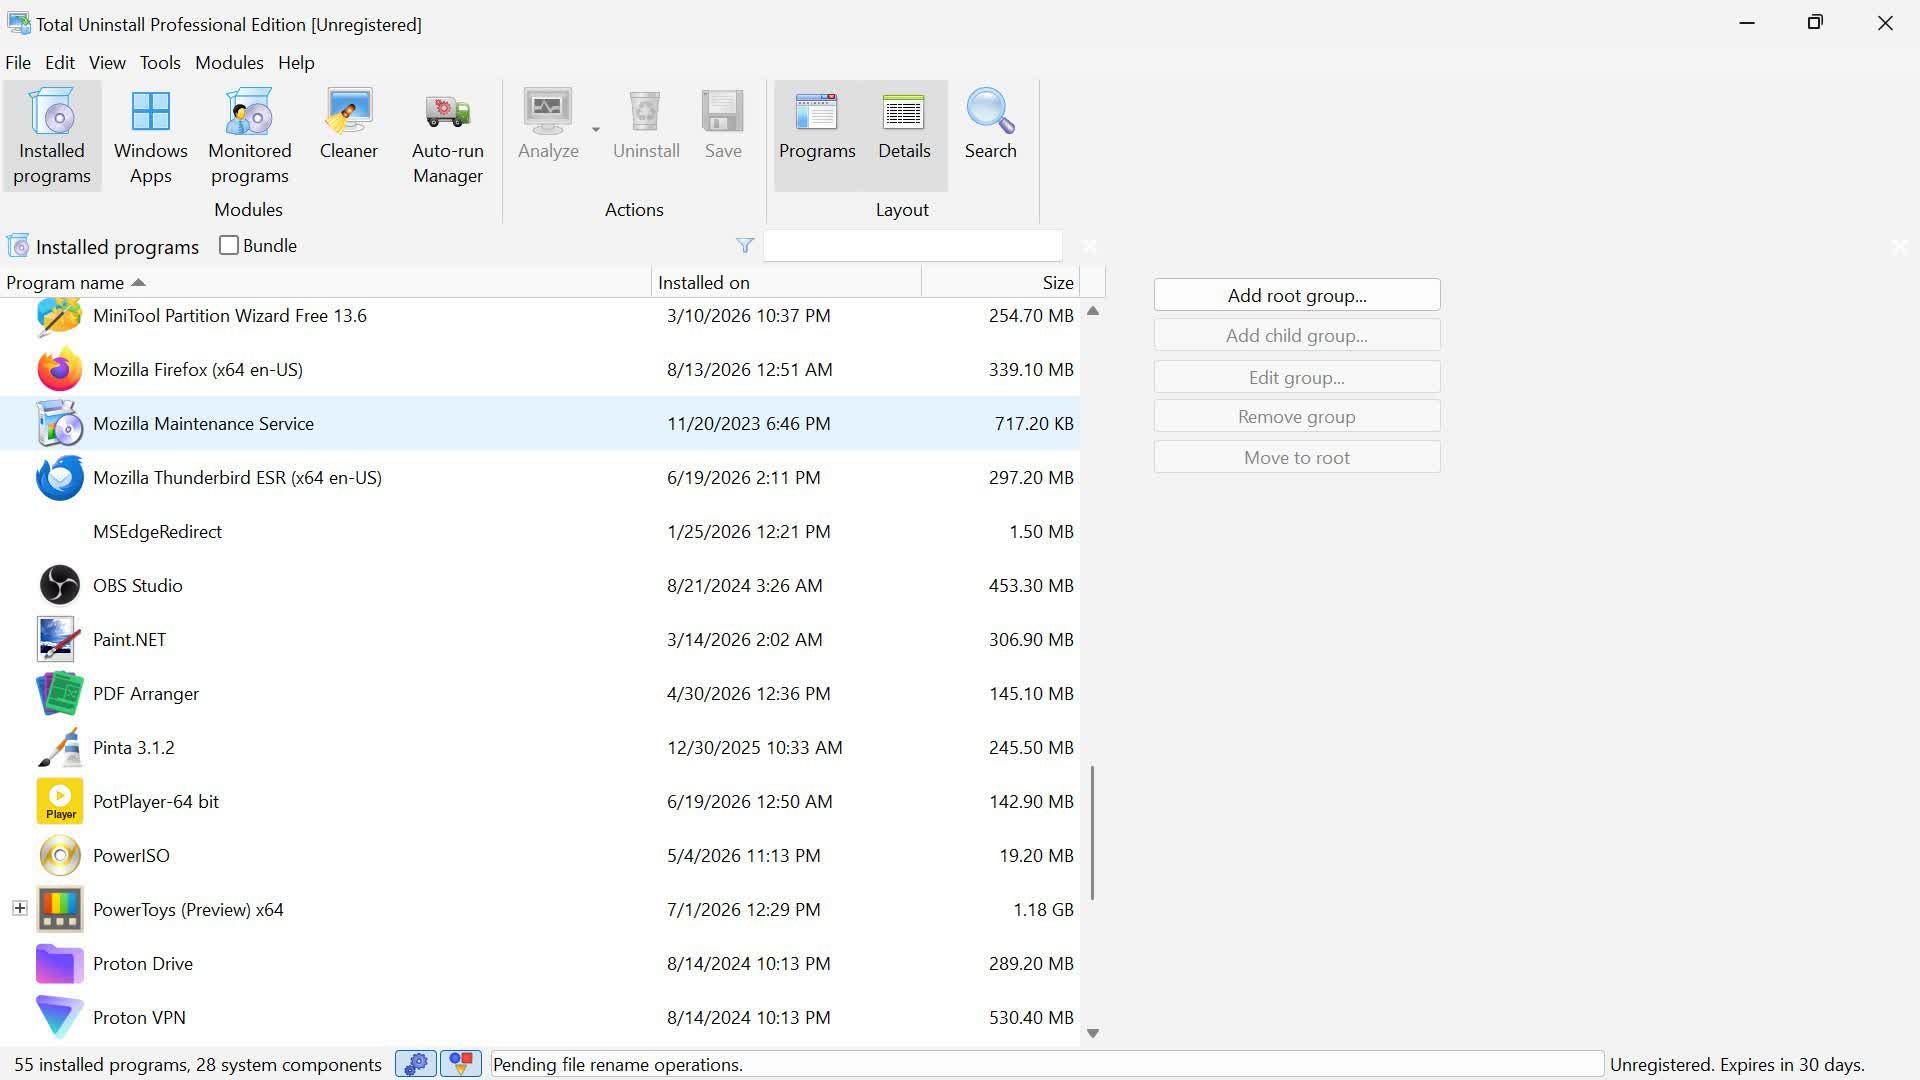Click the 6/19/2026 2:11 PM install date
This screenshot has height=1080, width=1920.
pyautogui.click(x=743, y=478)
